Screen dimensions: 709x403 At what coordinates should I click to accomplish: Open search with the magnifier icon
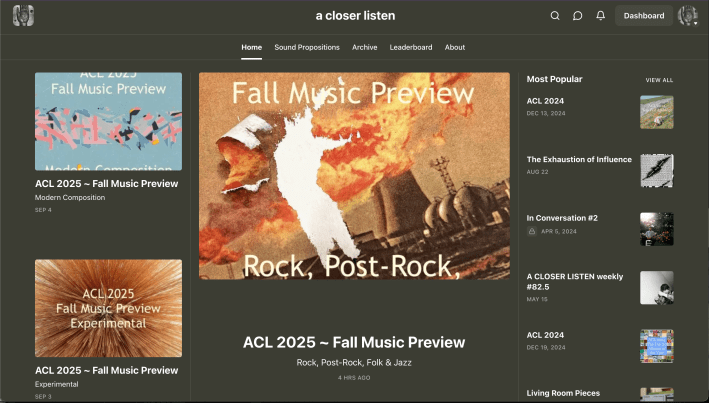pyautogui.click(x=555, y=16)
